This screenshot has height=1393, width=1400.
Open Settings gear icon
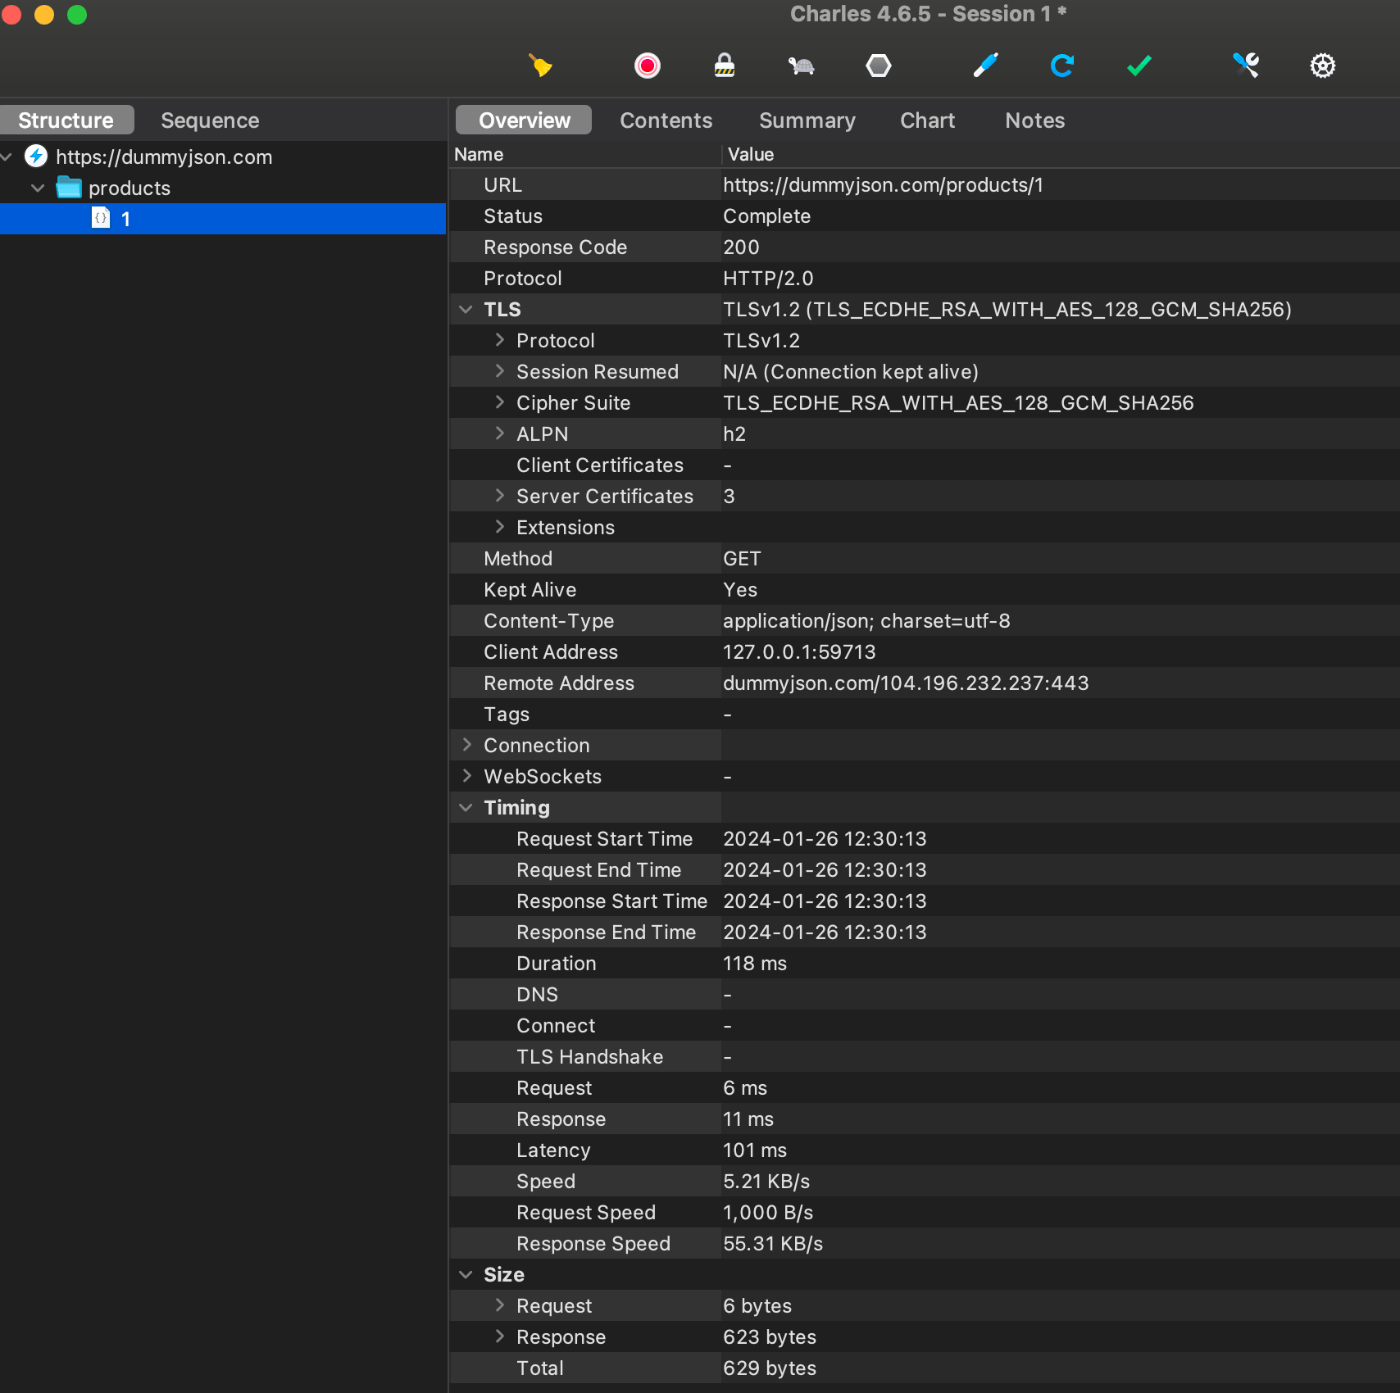pos(1323,66)
